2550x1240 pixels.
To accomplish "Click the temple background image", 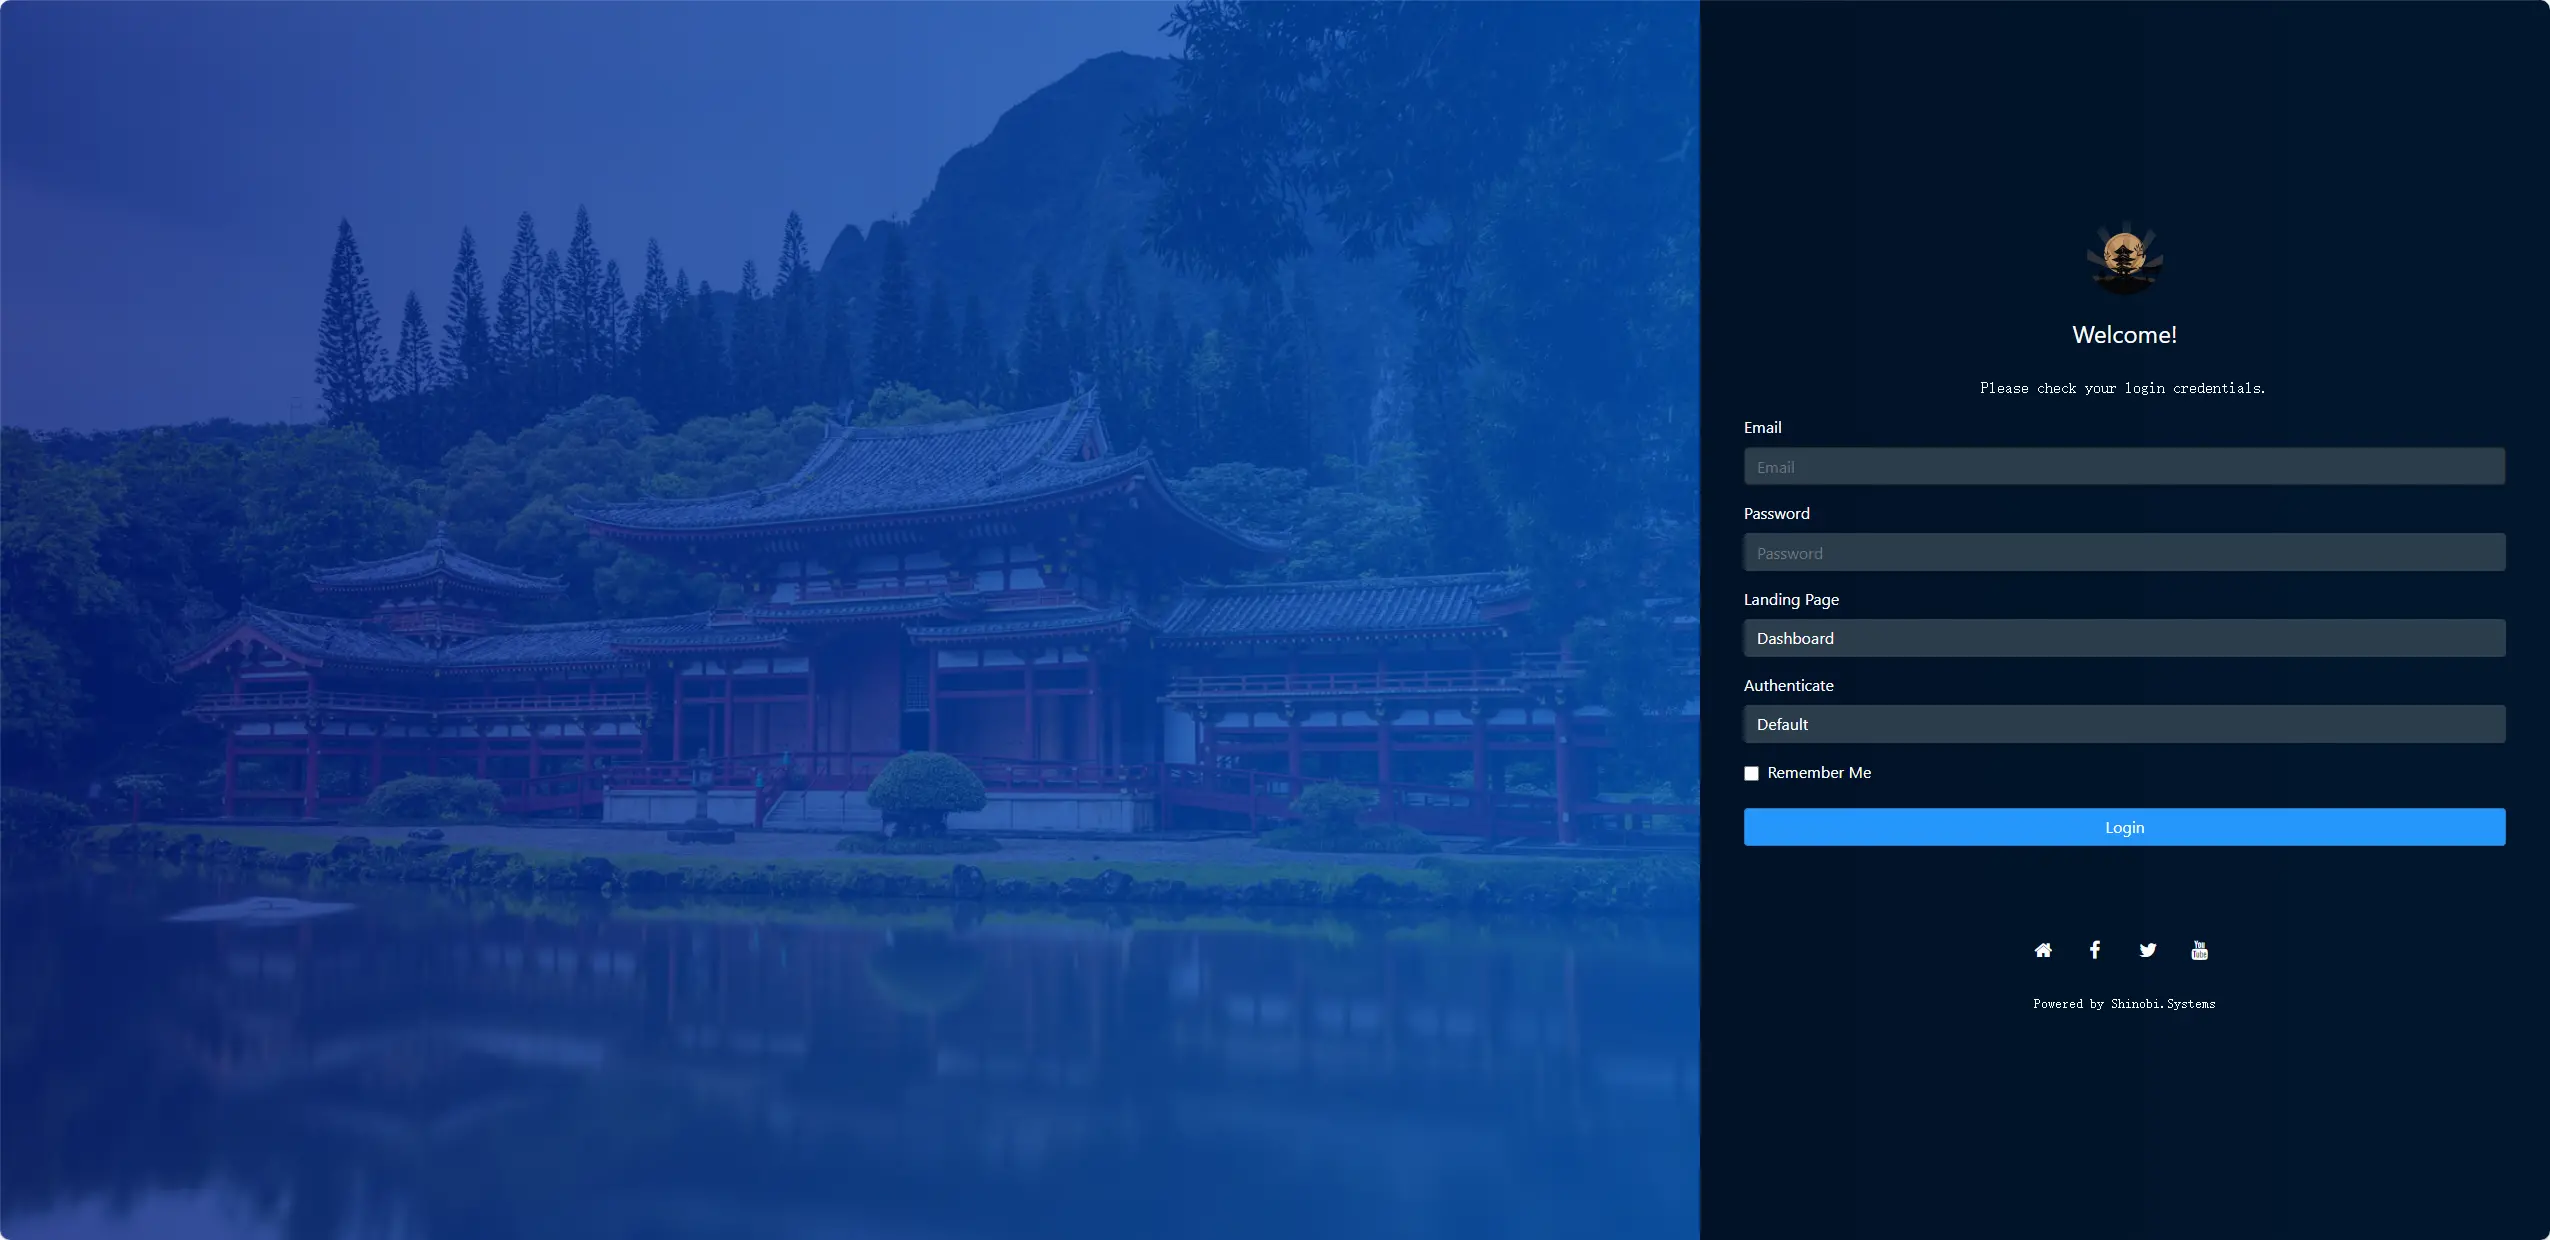I will (x=850, y=620).
